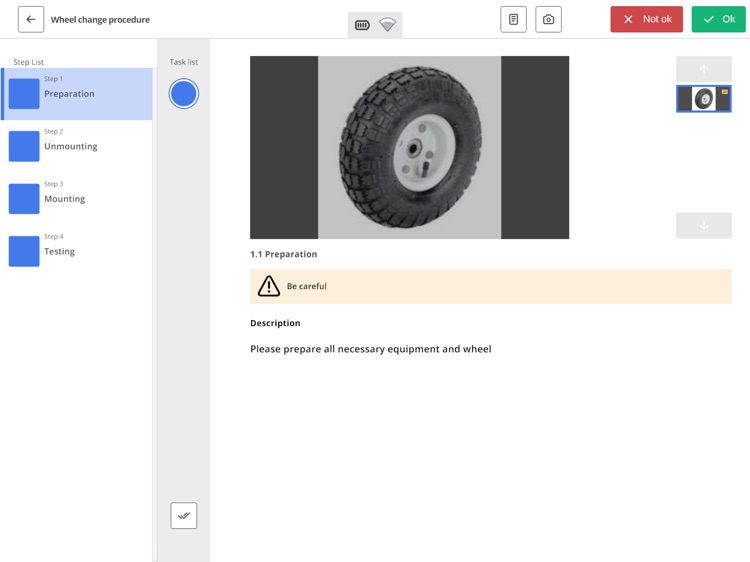Image resolution: width=750 pixels, height=562 pixels.
Task: Click the '1.1 Preparation' heading
Action: pos(284,254)
